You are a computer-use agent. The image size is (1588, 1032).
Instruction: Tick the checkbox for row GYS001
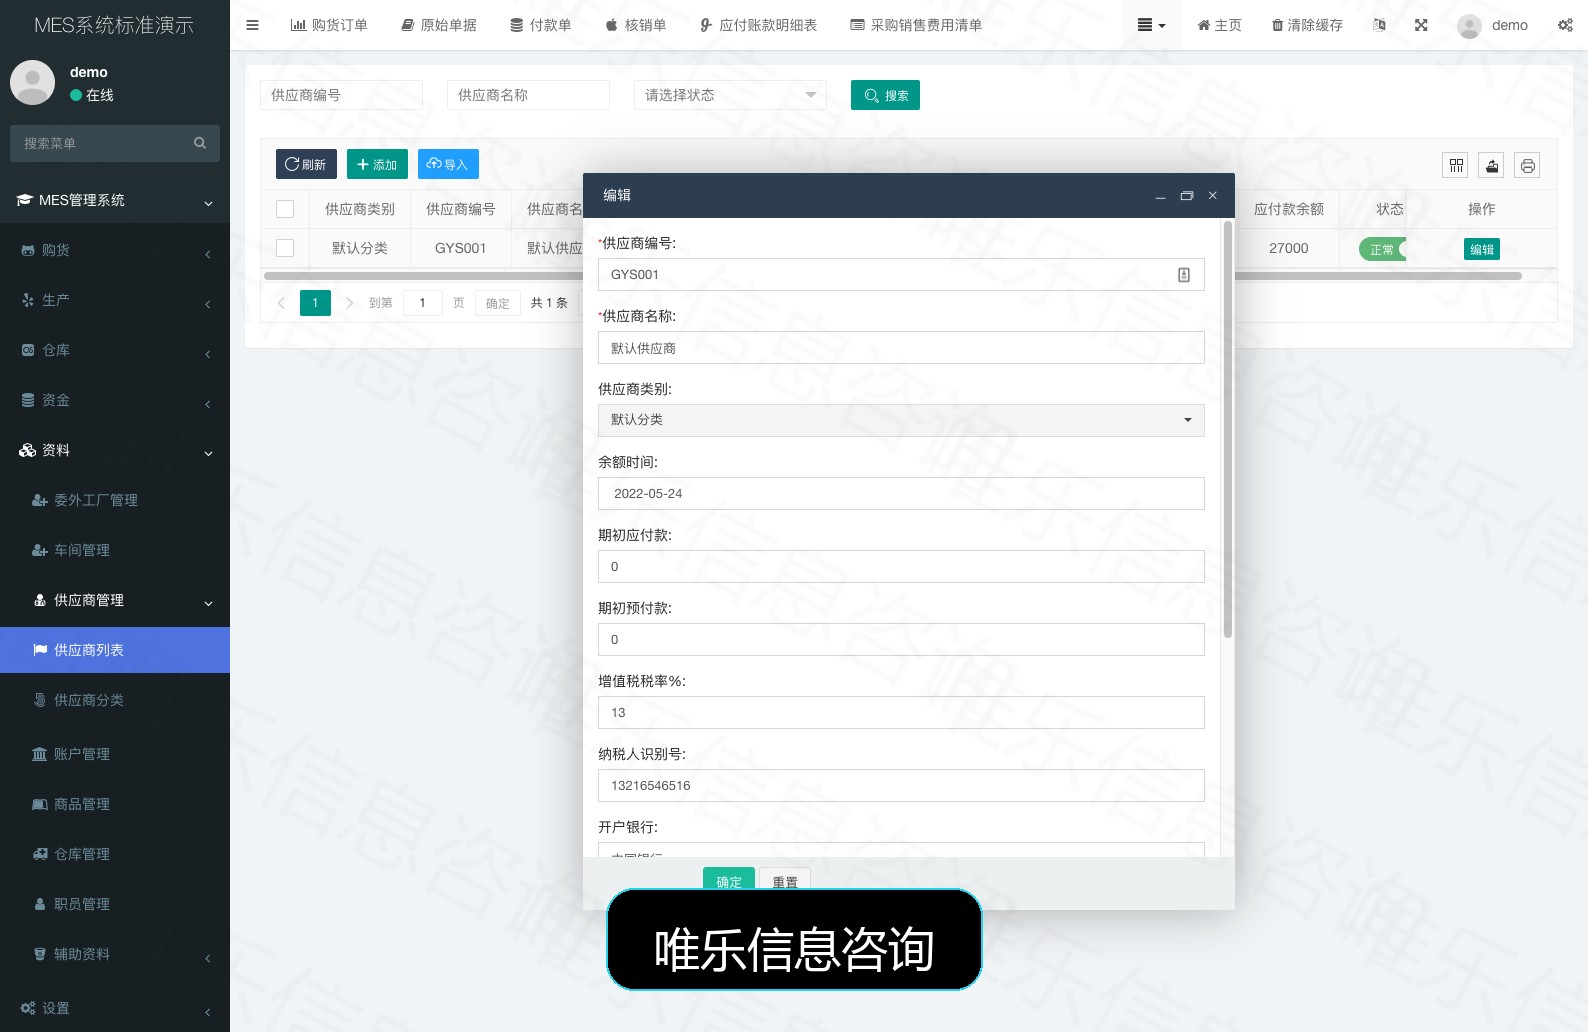click(285, 248)
